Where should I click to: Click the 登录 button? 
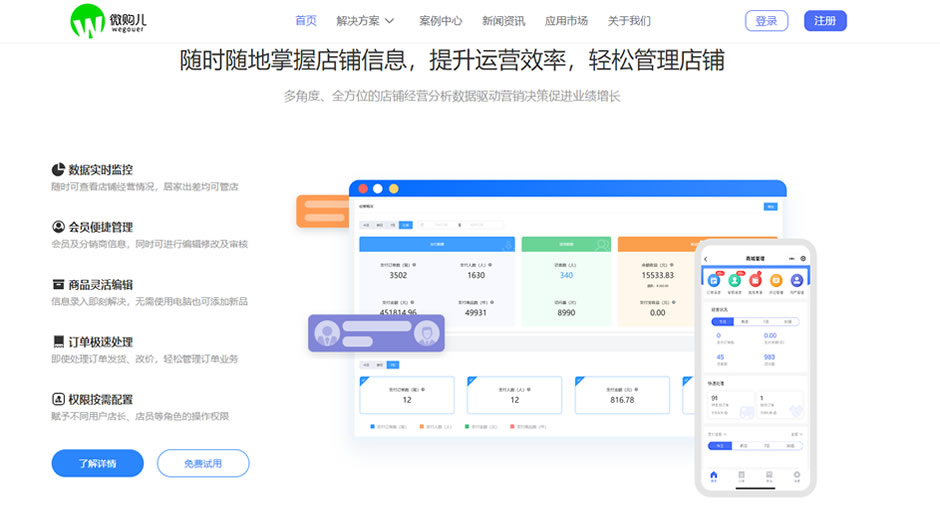tap(766, 21)
